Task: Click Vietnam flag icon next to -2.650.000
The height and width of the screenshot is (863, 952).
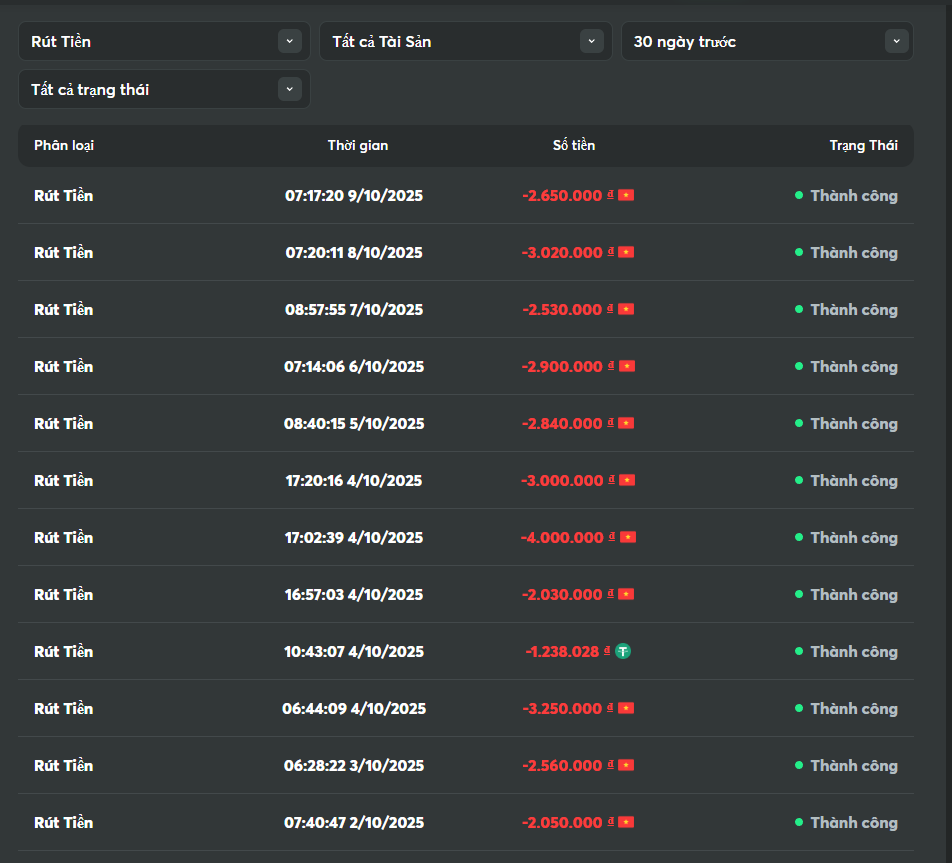Action: 626,195
